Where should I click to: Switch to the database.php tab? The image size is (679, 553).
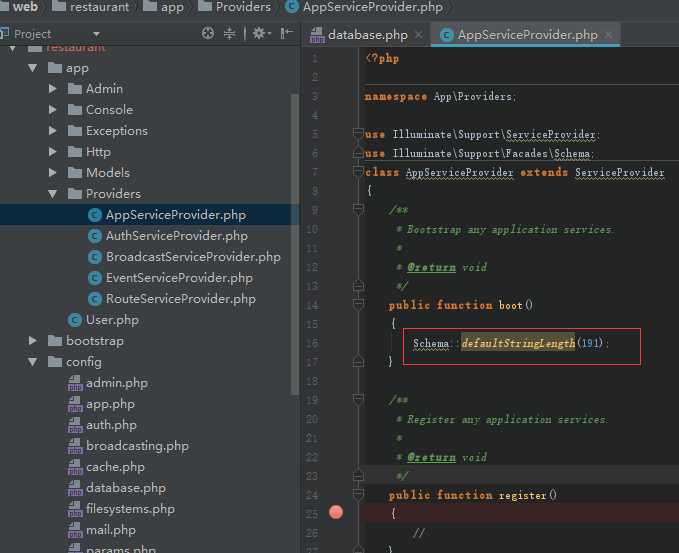point(367,35)
